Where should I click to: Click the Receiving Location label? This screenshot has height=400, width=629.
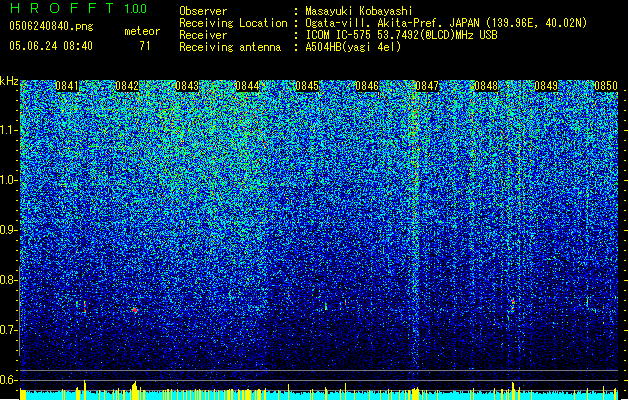tap(233, 23)
